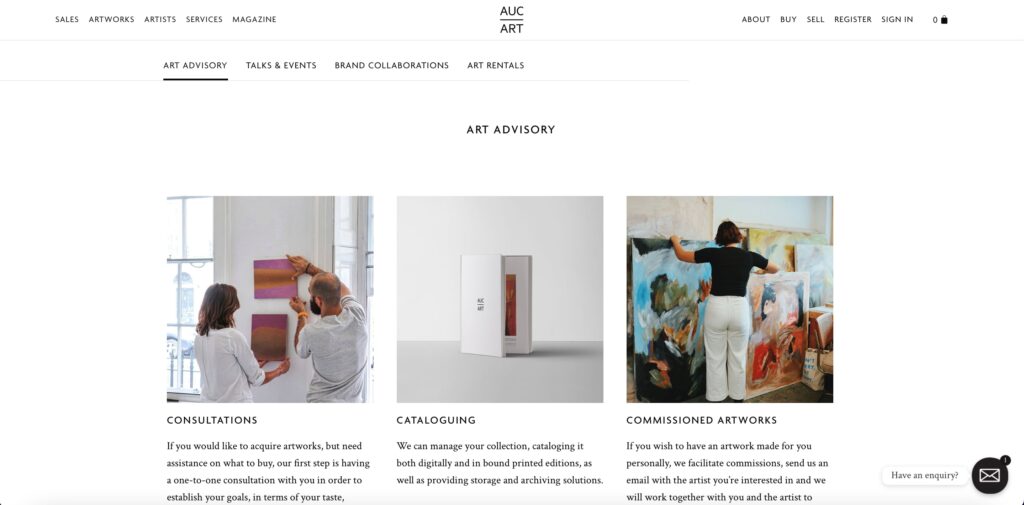Click the Buy link
This screenshot has height=505, width=1024.
(788, 20)
